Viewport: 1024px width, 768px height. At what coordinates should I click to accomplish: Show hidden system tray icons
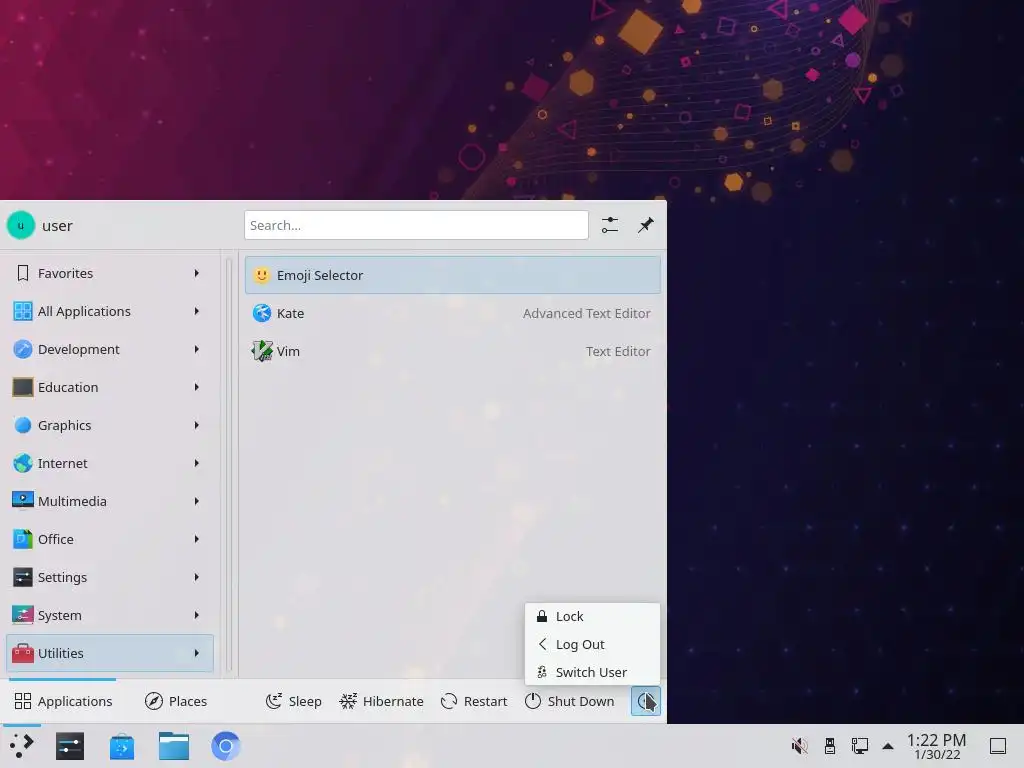tap(888, 746)
